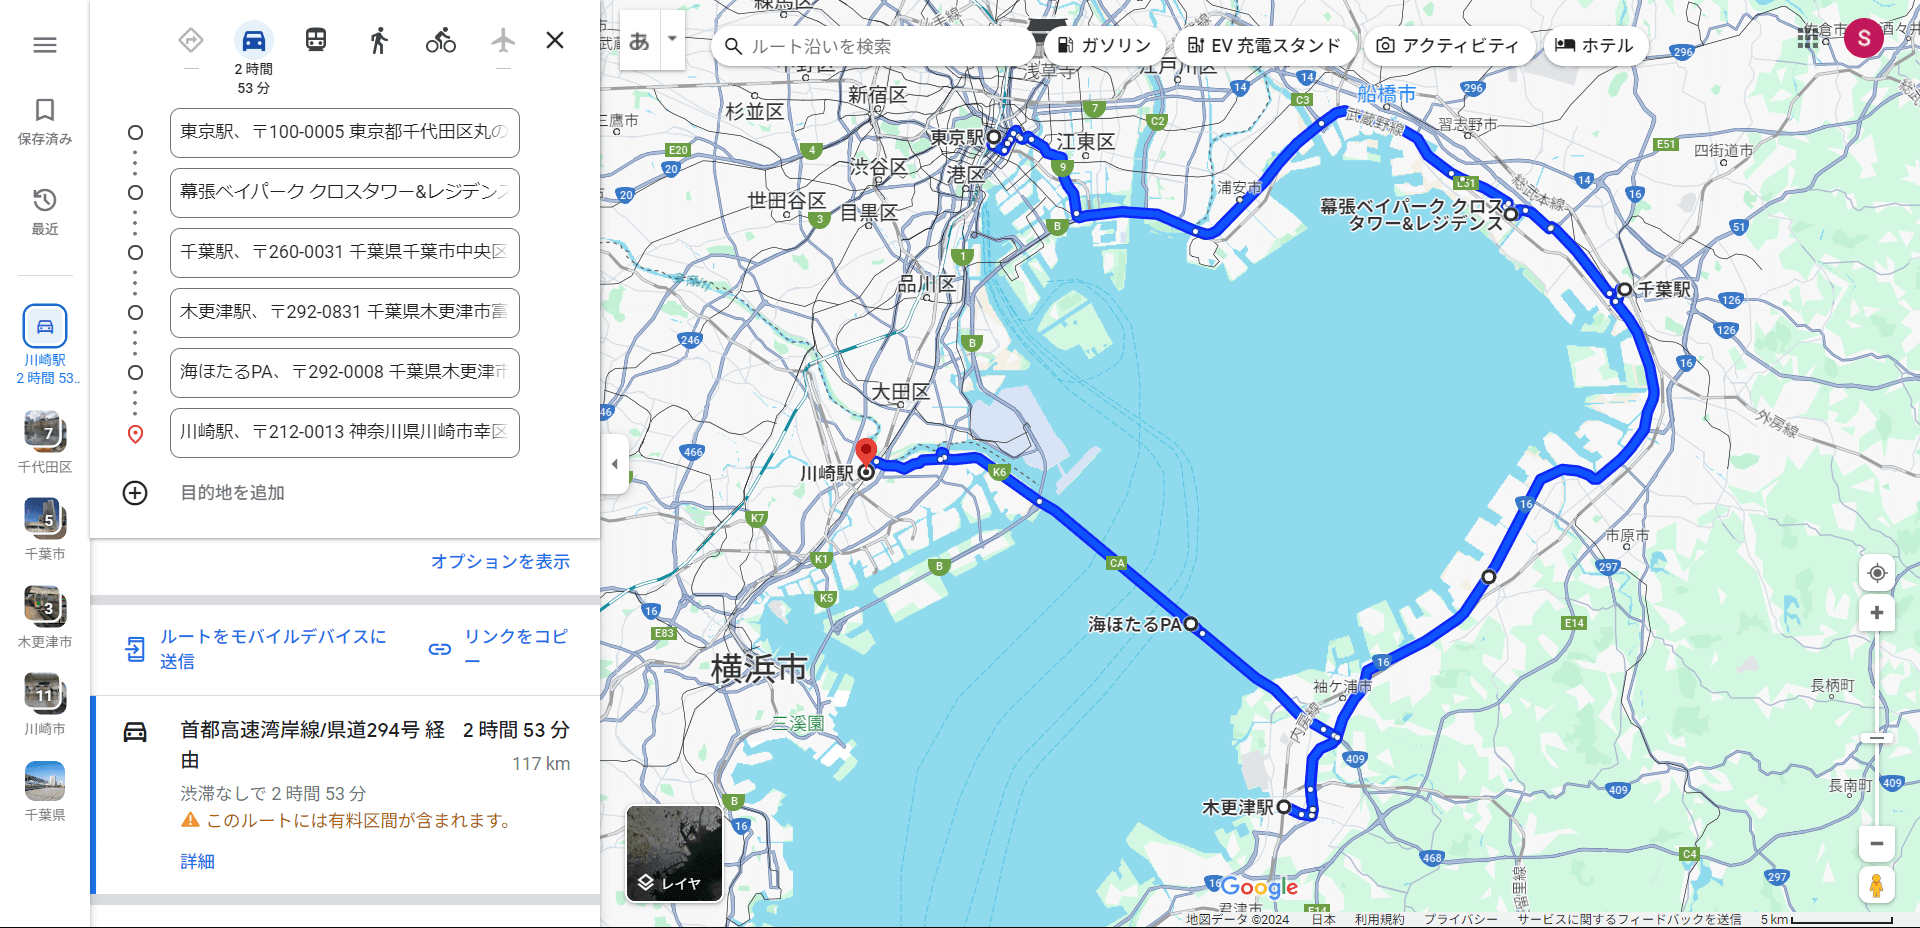
Task: Show route options (オプションを表示)
Action: point(500,562)
